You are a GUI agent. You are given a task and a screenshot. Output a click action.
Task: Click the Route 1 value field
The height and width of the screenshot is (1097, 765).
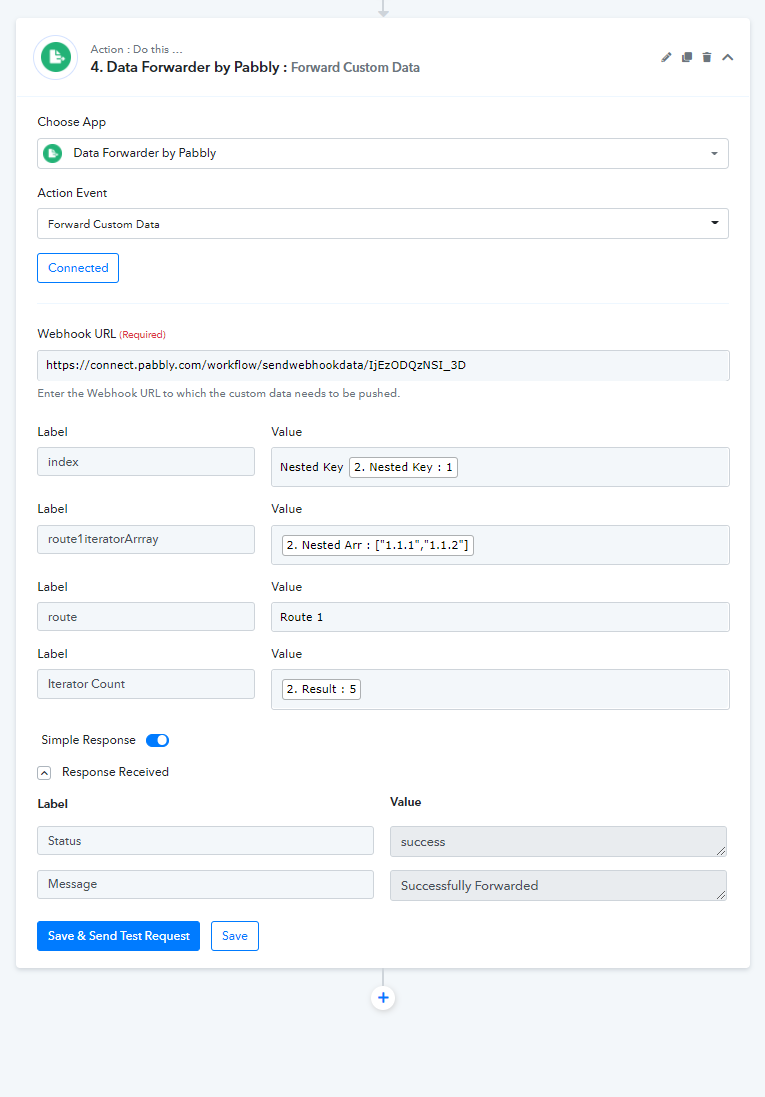click(500, 617)
